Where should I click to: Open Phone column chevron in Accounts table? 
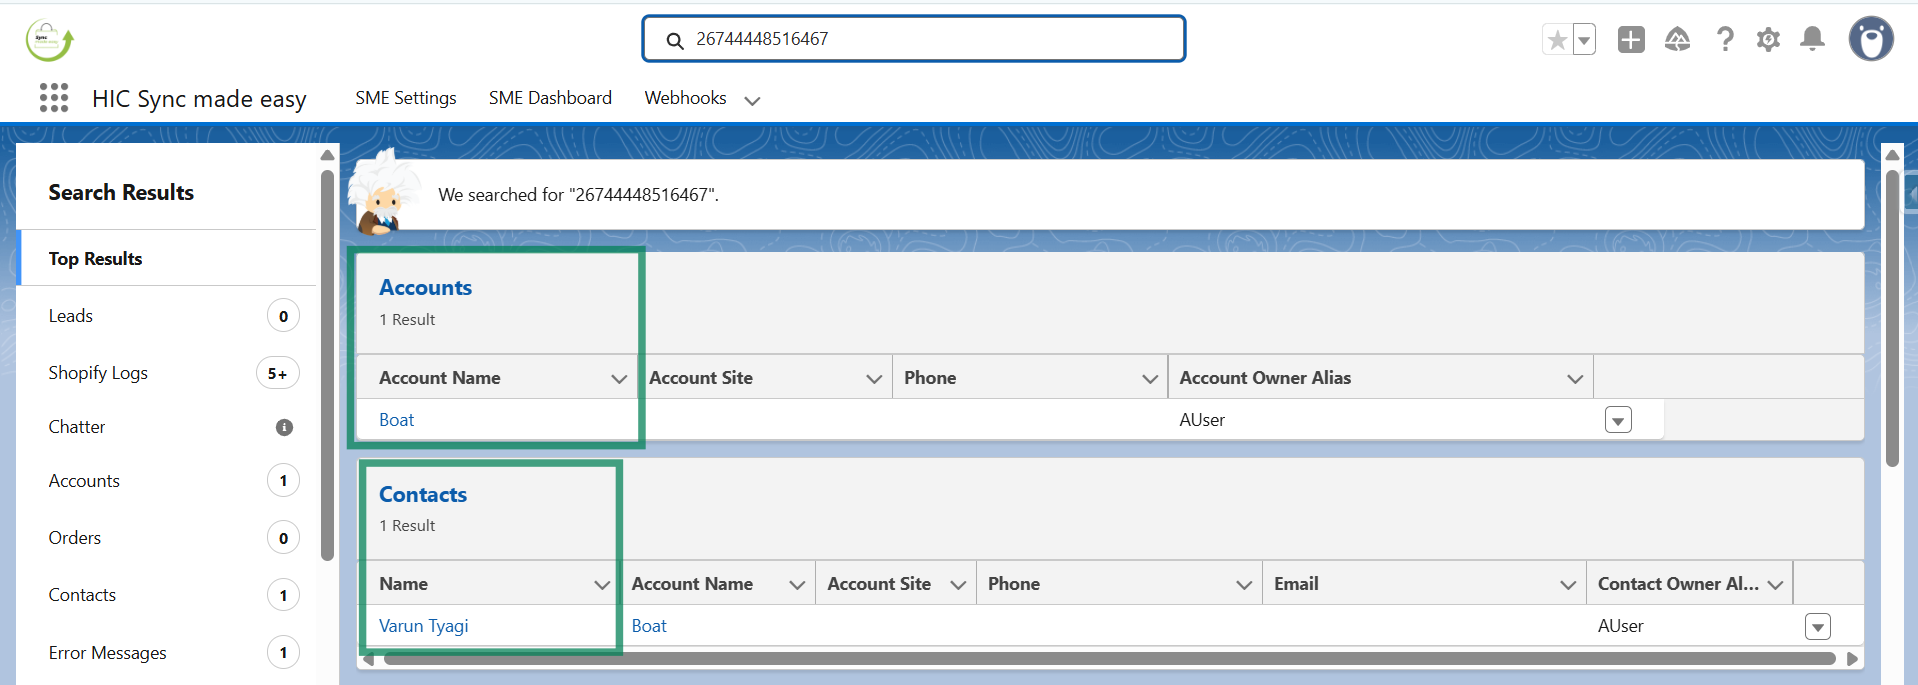[1150, 379]
